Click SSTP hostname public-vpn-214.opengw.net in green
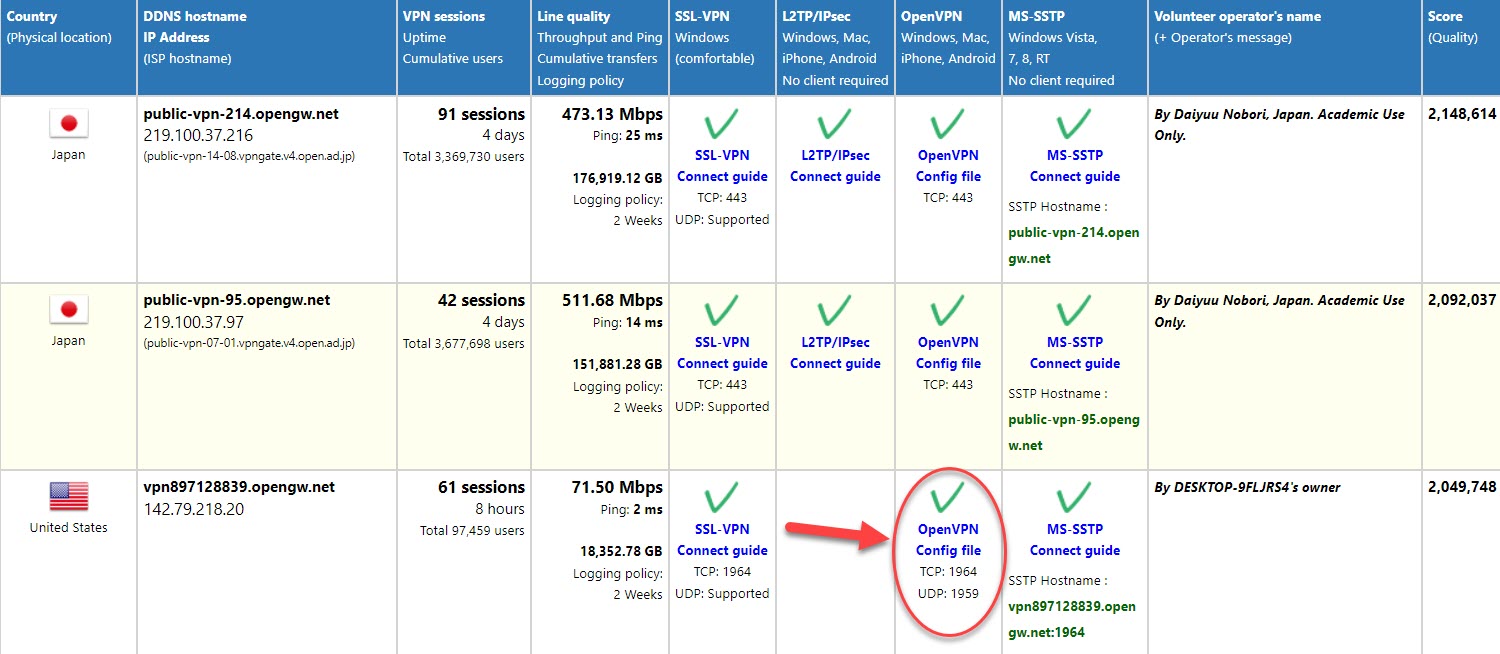The width and height of the screenshot is (1500, 654). [x=1074, y=245]
